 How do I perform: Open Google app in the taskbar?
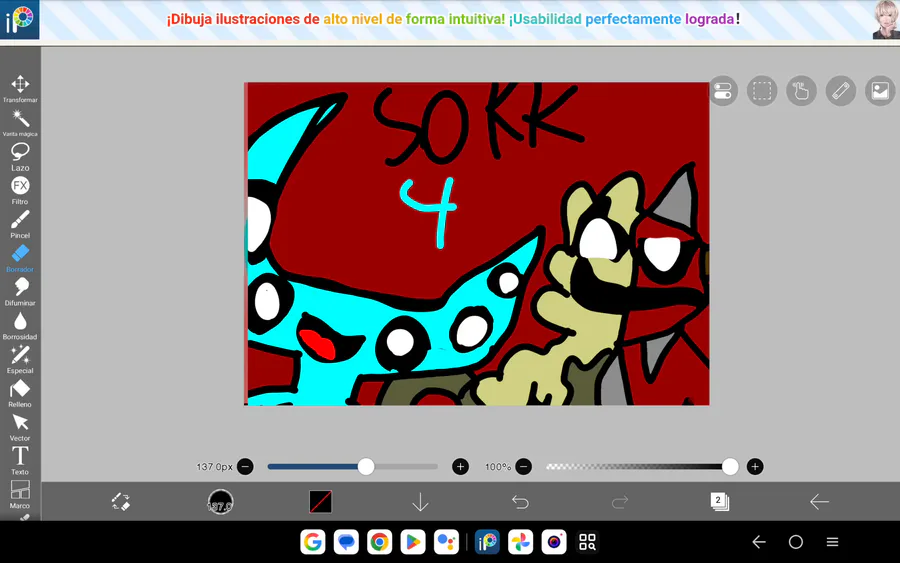pyautogui.click(x=313, y=542)
